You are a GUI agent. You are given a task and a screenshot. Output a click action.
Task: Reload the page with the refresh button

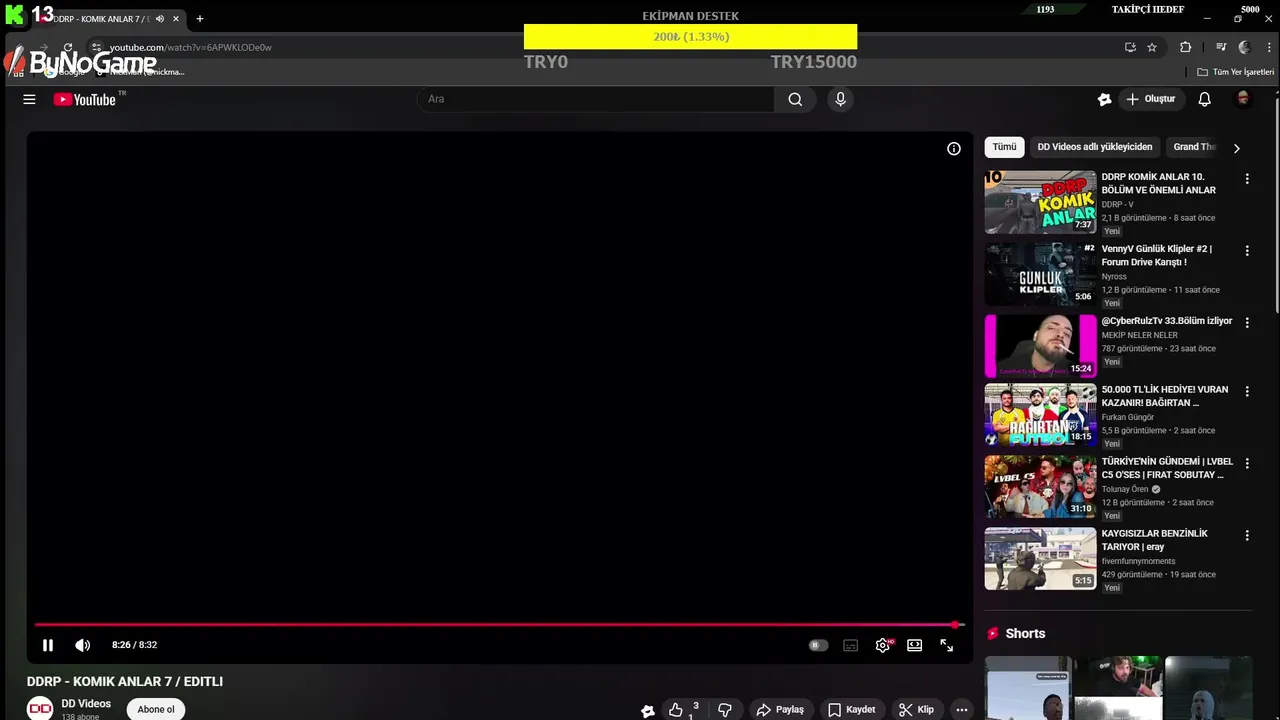click(68, 47)
